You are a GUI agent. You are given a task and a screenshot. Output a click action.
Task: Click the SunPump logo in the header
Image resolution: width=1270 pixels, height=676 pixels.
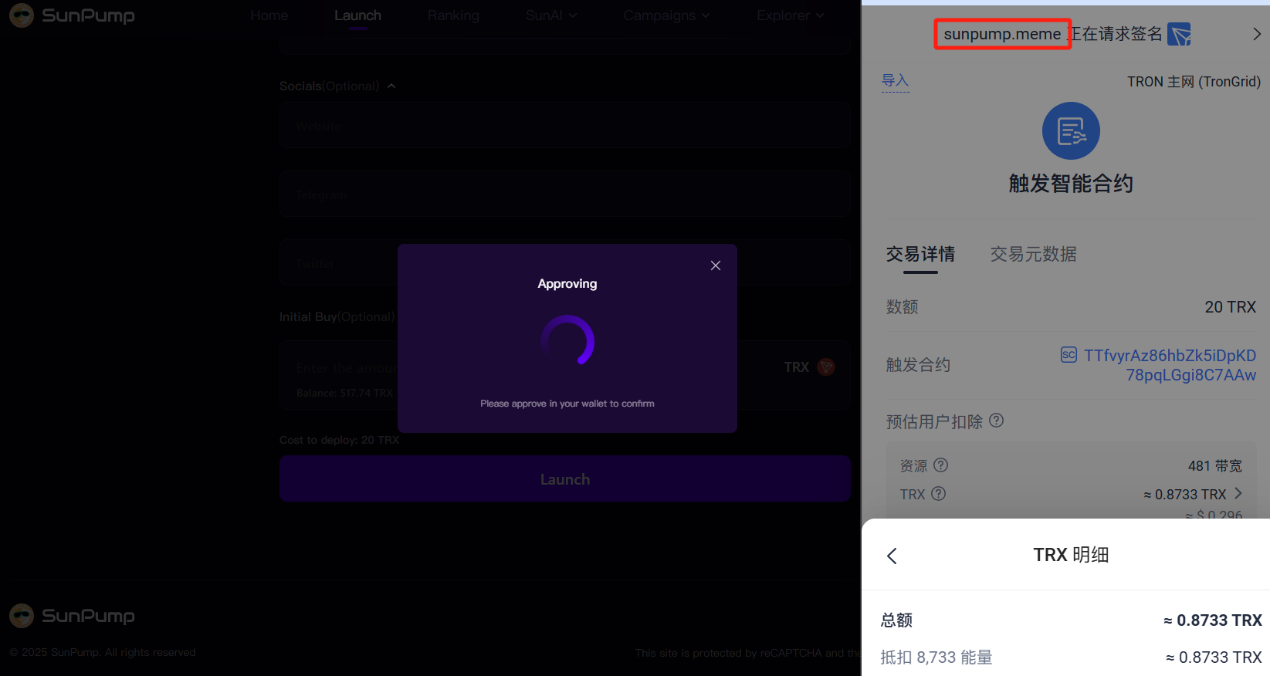point(72,16)
